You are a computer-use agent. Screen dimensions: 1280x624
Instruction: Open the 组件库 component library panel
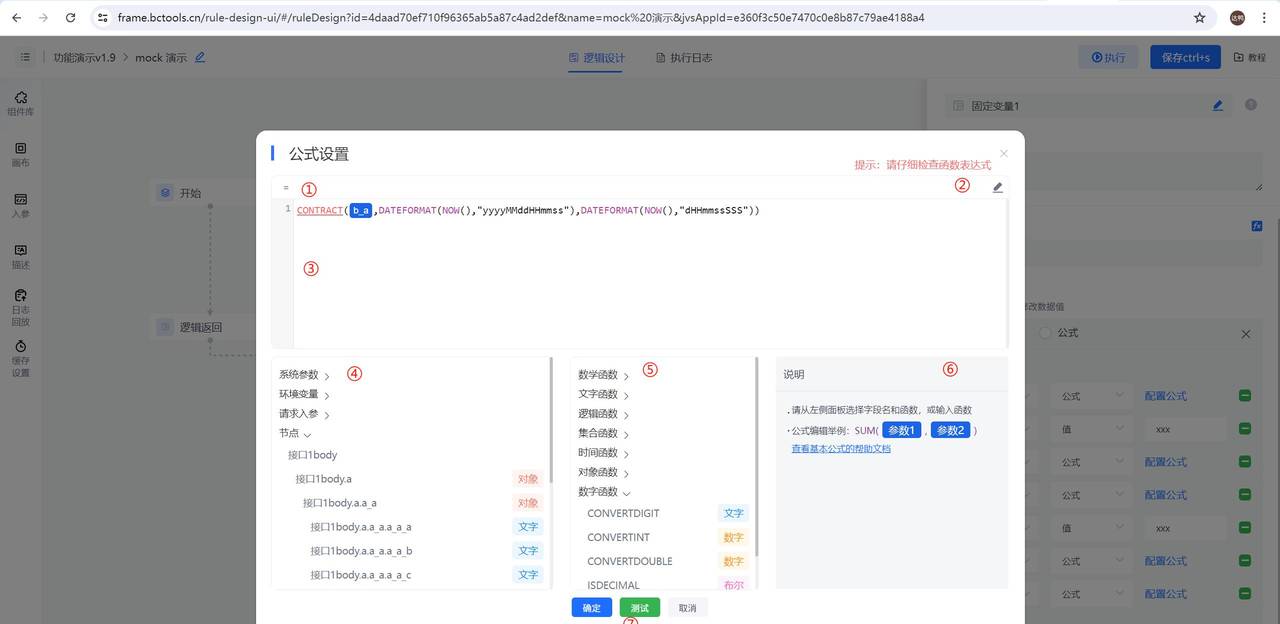[x=20, y=103]
